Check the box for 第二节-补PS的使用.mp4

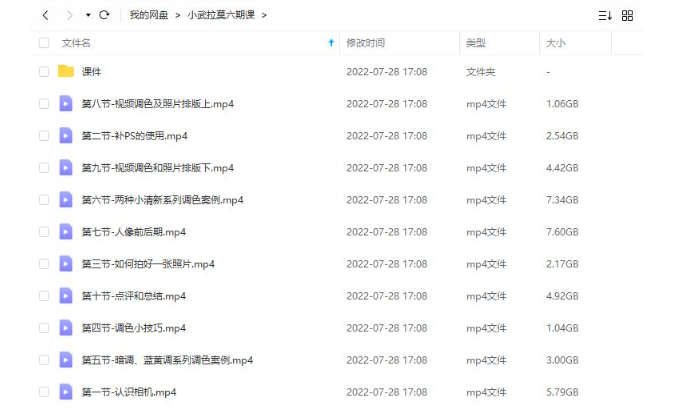(44, 136)
